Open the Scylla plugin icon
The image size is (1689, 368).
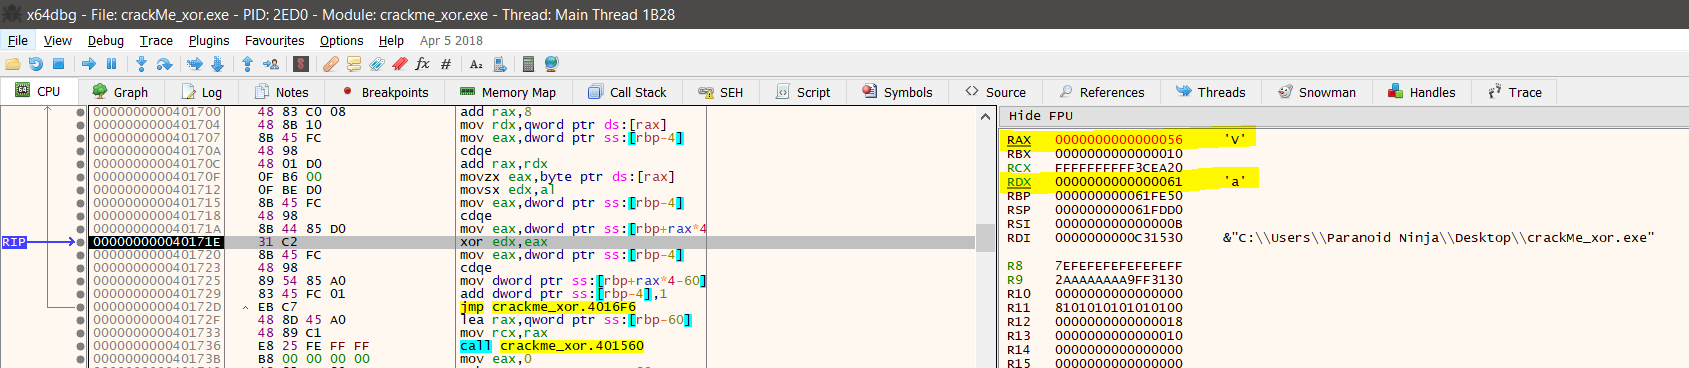(301, 64)
